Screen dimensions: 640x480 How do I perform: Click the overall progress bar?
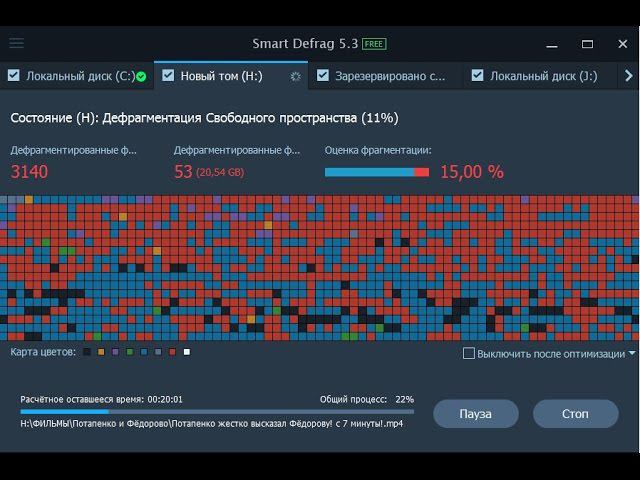tap(217, 412)
